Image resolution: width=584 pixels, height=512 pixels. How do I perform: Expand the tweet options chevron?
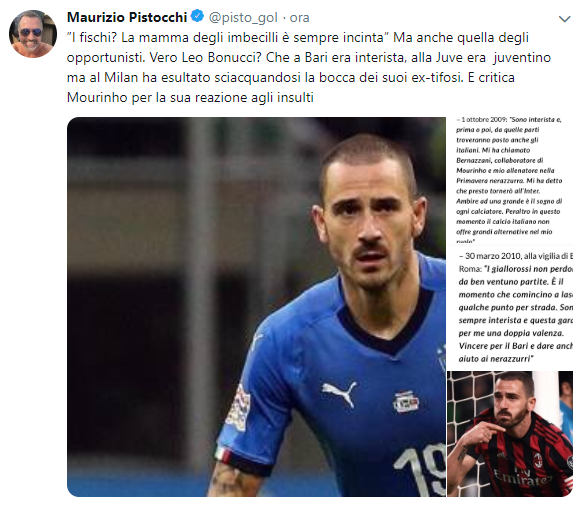[565, 19]
